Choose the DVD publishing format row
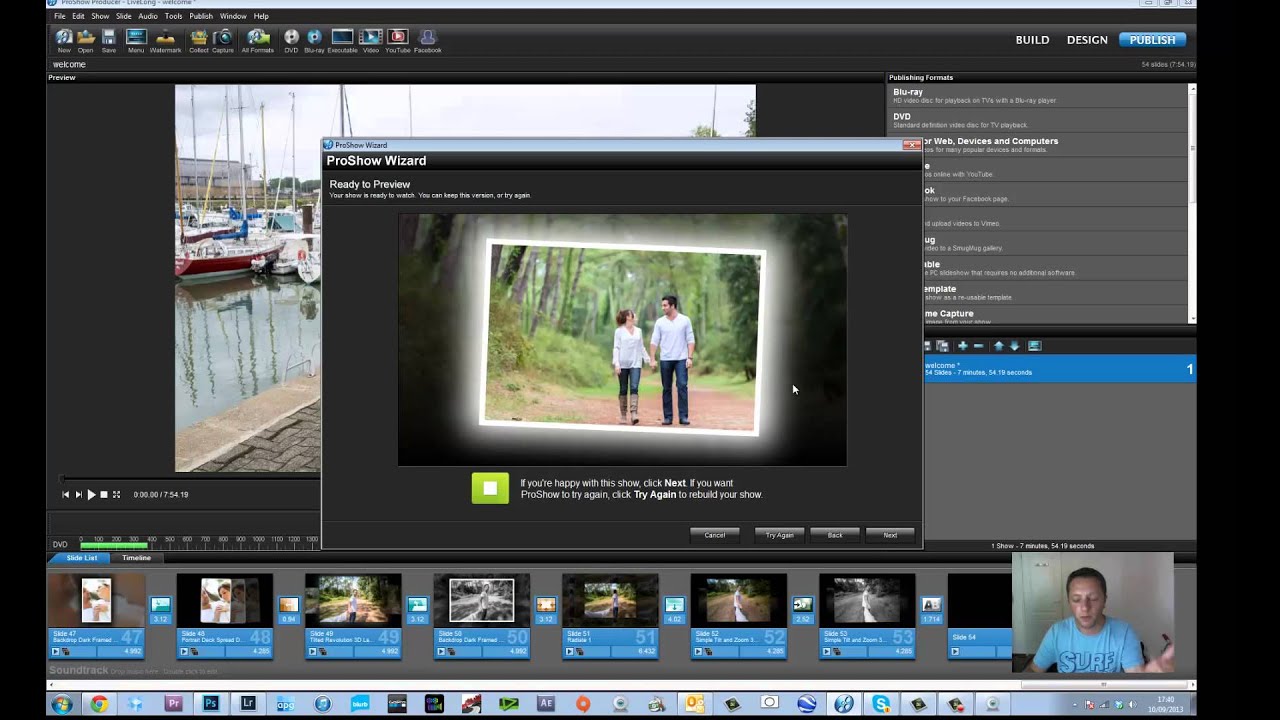This screenshot has height=720, width=1280. point(1037,120)
